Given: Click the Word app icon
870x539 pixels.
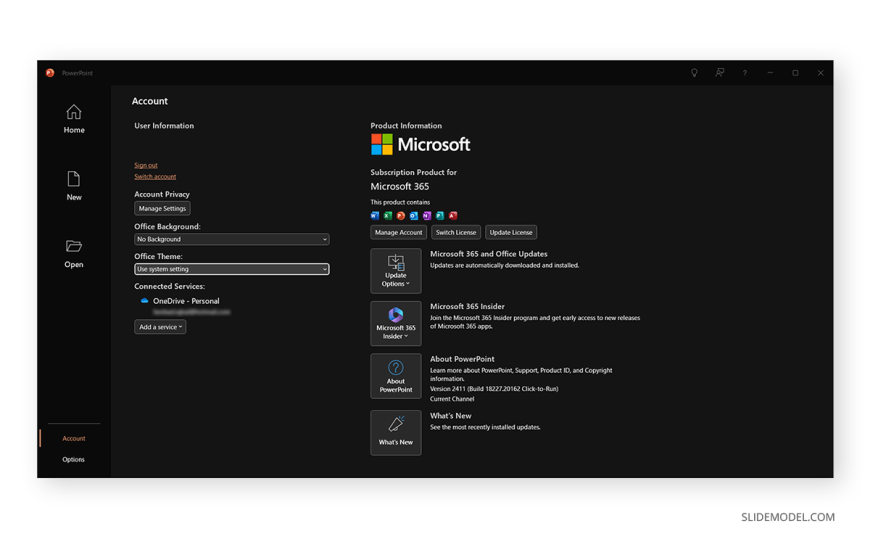Looking at the screenshot, I should (375, 215).
